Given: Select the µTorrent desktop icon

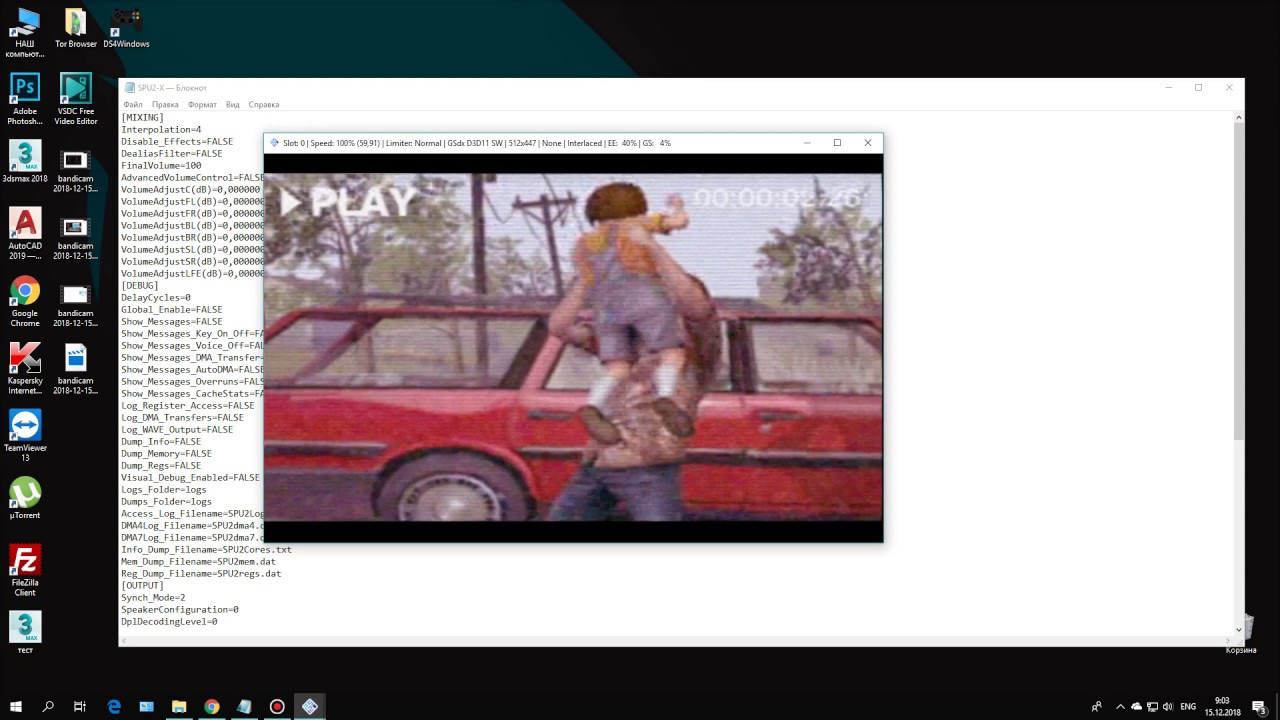Looking at the screenshot, I should (x=24, y=498).
